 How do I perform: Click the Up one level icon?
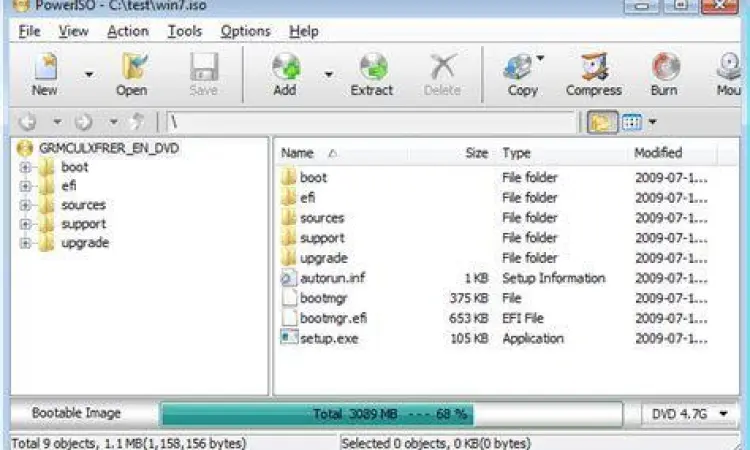[x=137, y=122]
